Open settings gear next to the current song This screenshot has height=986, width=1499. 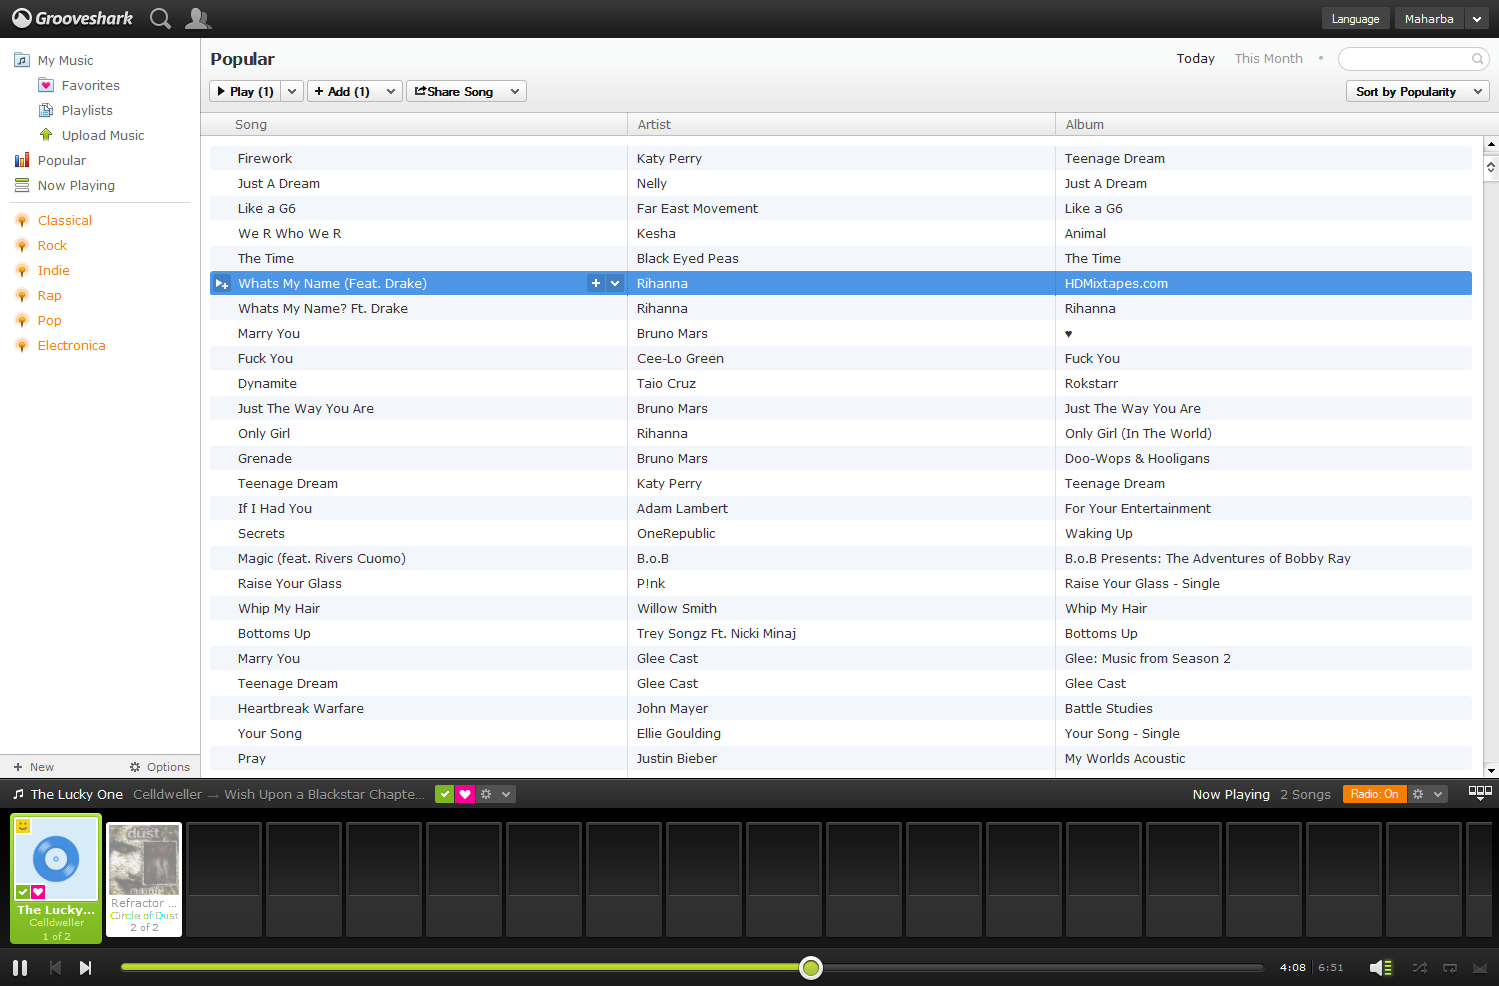coord(485,793)
